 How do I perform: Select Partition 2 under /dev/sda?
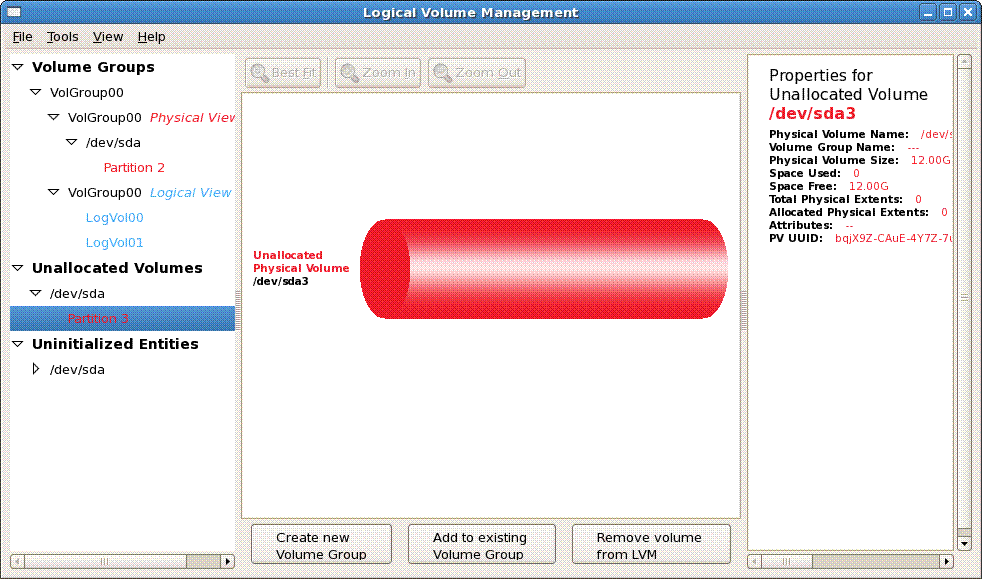click(134, 167)
